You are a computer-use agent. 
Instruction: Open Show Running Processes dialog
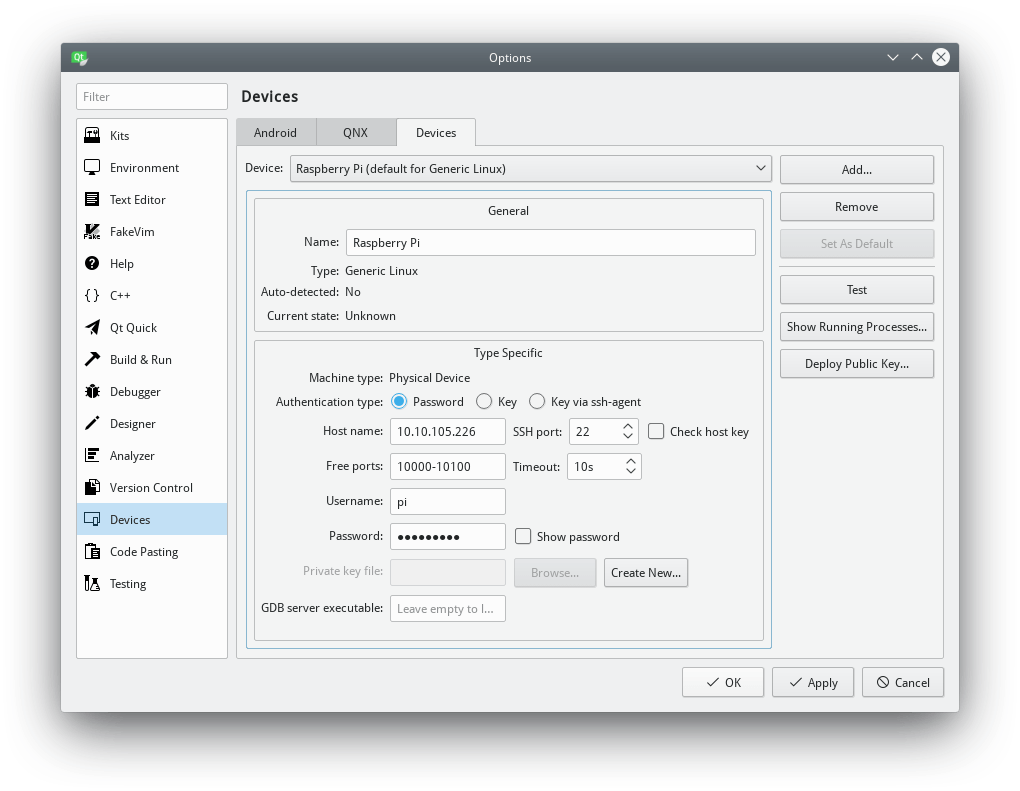coord(857,327)
